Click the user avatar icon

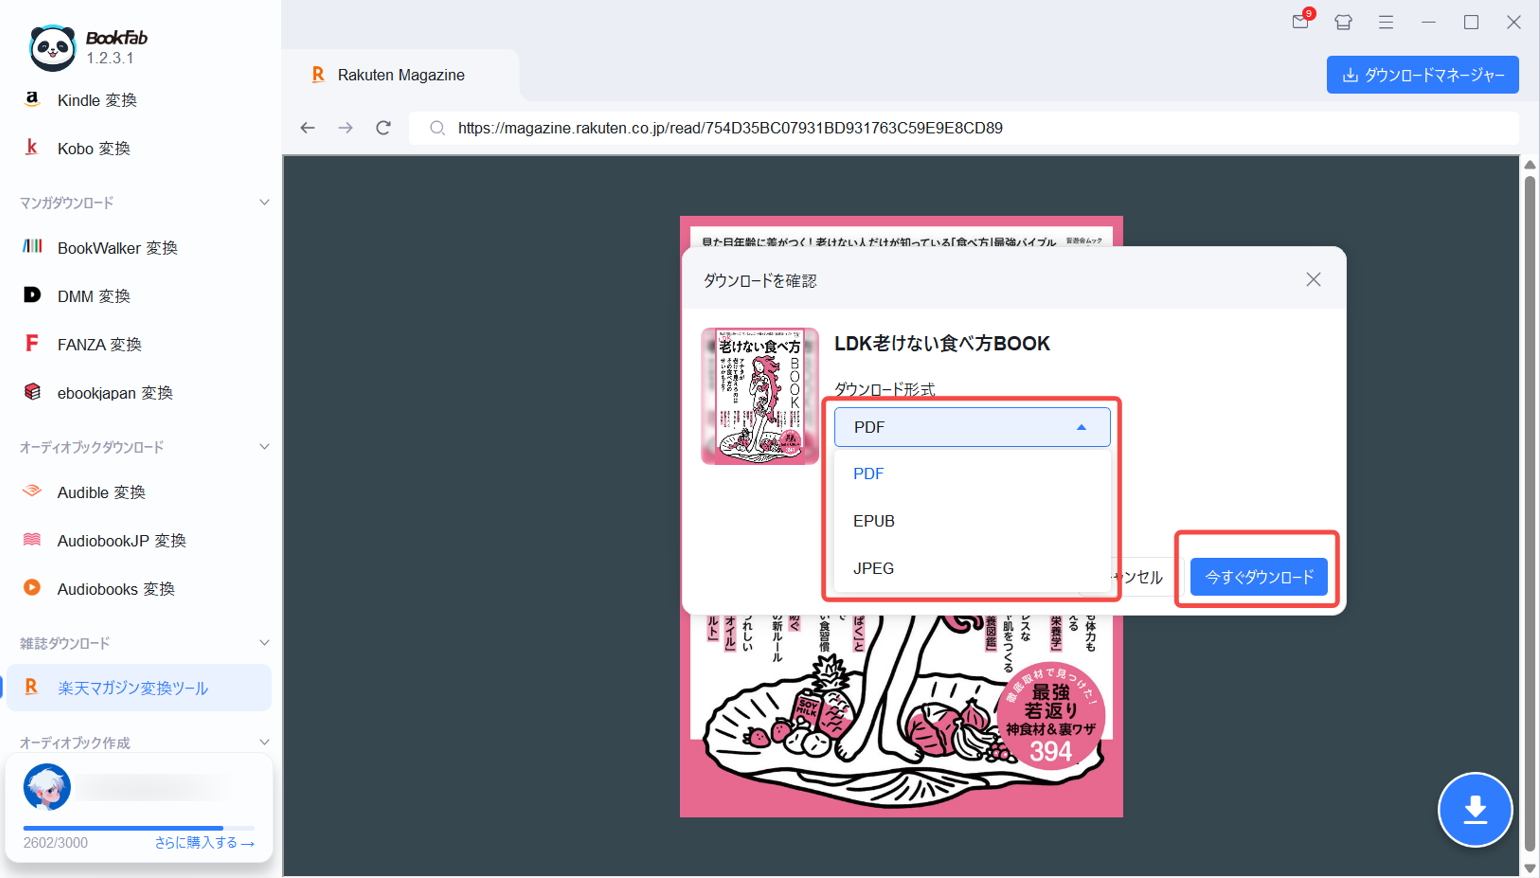click(x=47, y=787)
